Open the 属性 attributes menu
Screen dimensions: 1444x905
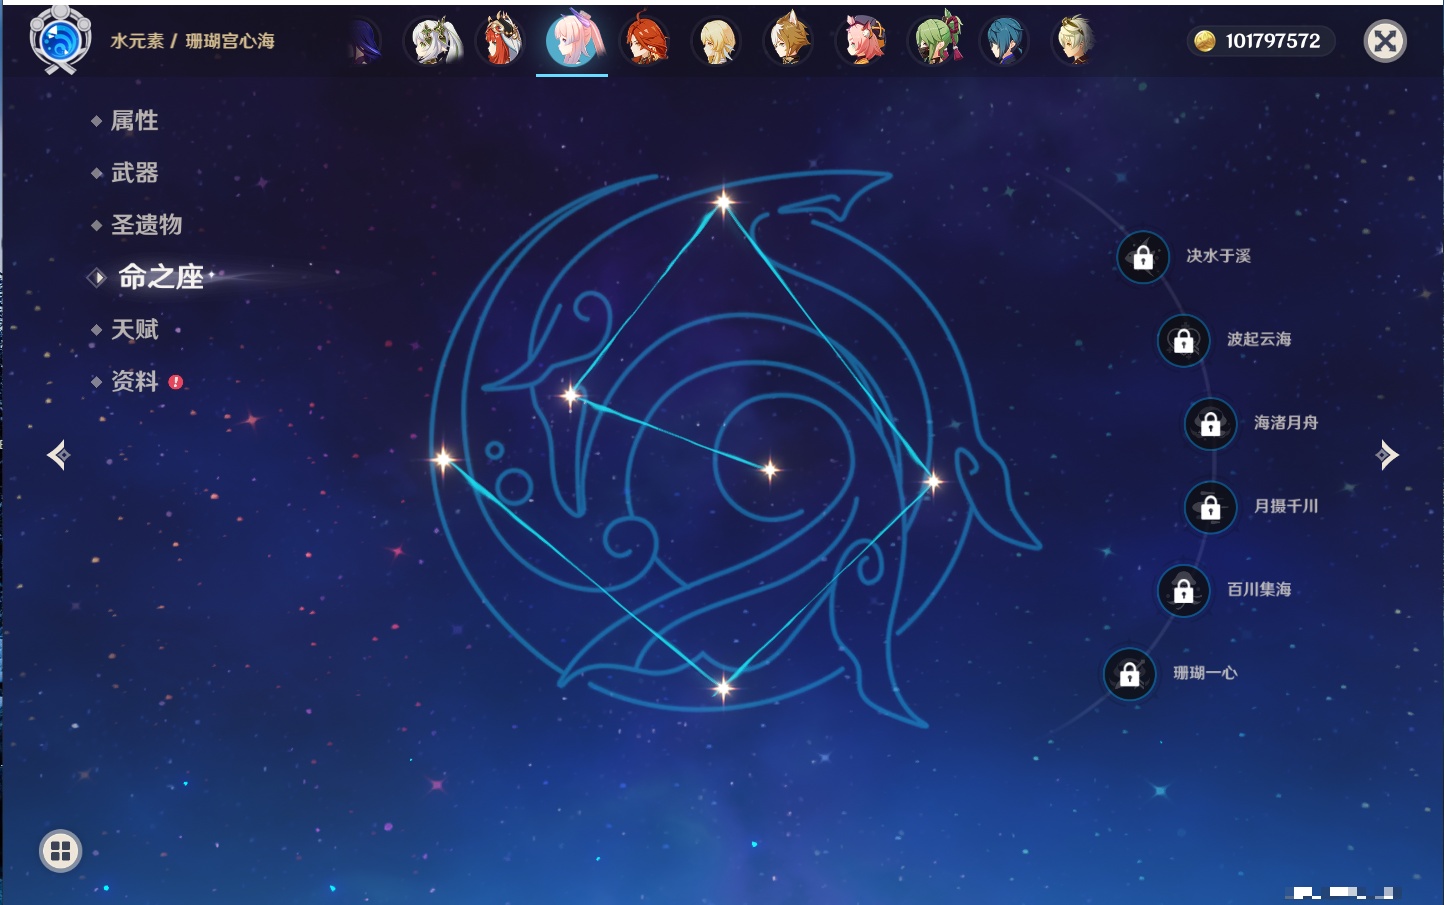click(134, 121)
